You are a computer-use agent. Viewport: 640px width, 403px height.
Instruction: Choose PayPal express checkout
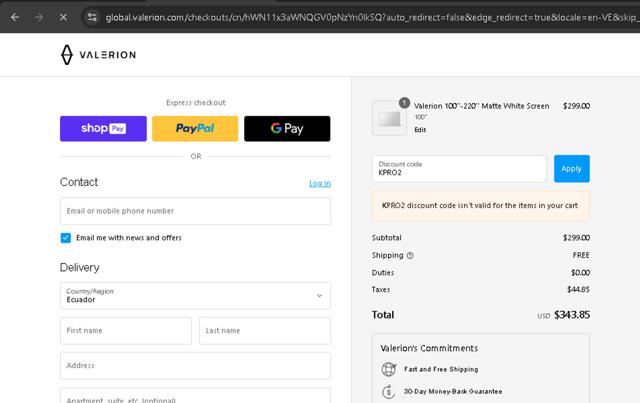tap(195, 129)
